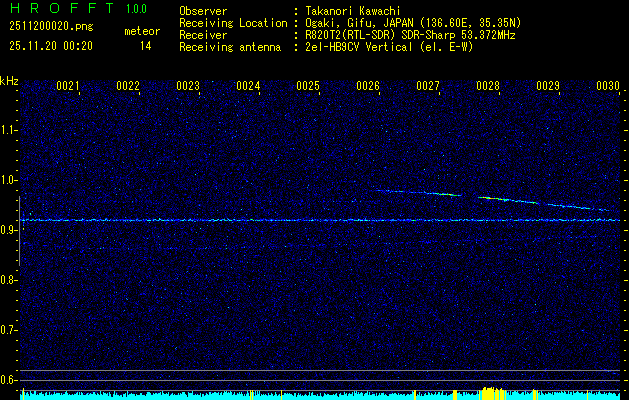Click the meteor count value 14
The width and height of the screenshot is (629, 400).
pos(145,46)
